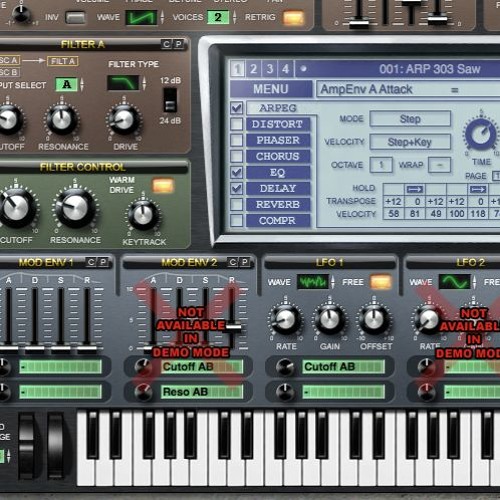Switch to preset tab 2

pos(253,69)
